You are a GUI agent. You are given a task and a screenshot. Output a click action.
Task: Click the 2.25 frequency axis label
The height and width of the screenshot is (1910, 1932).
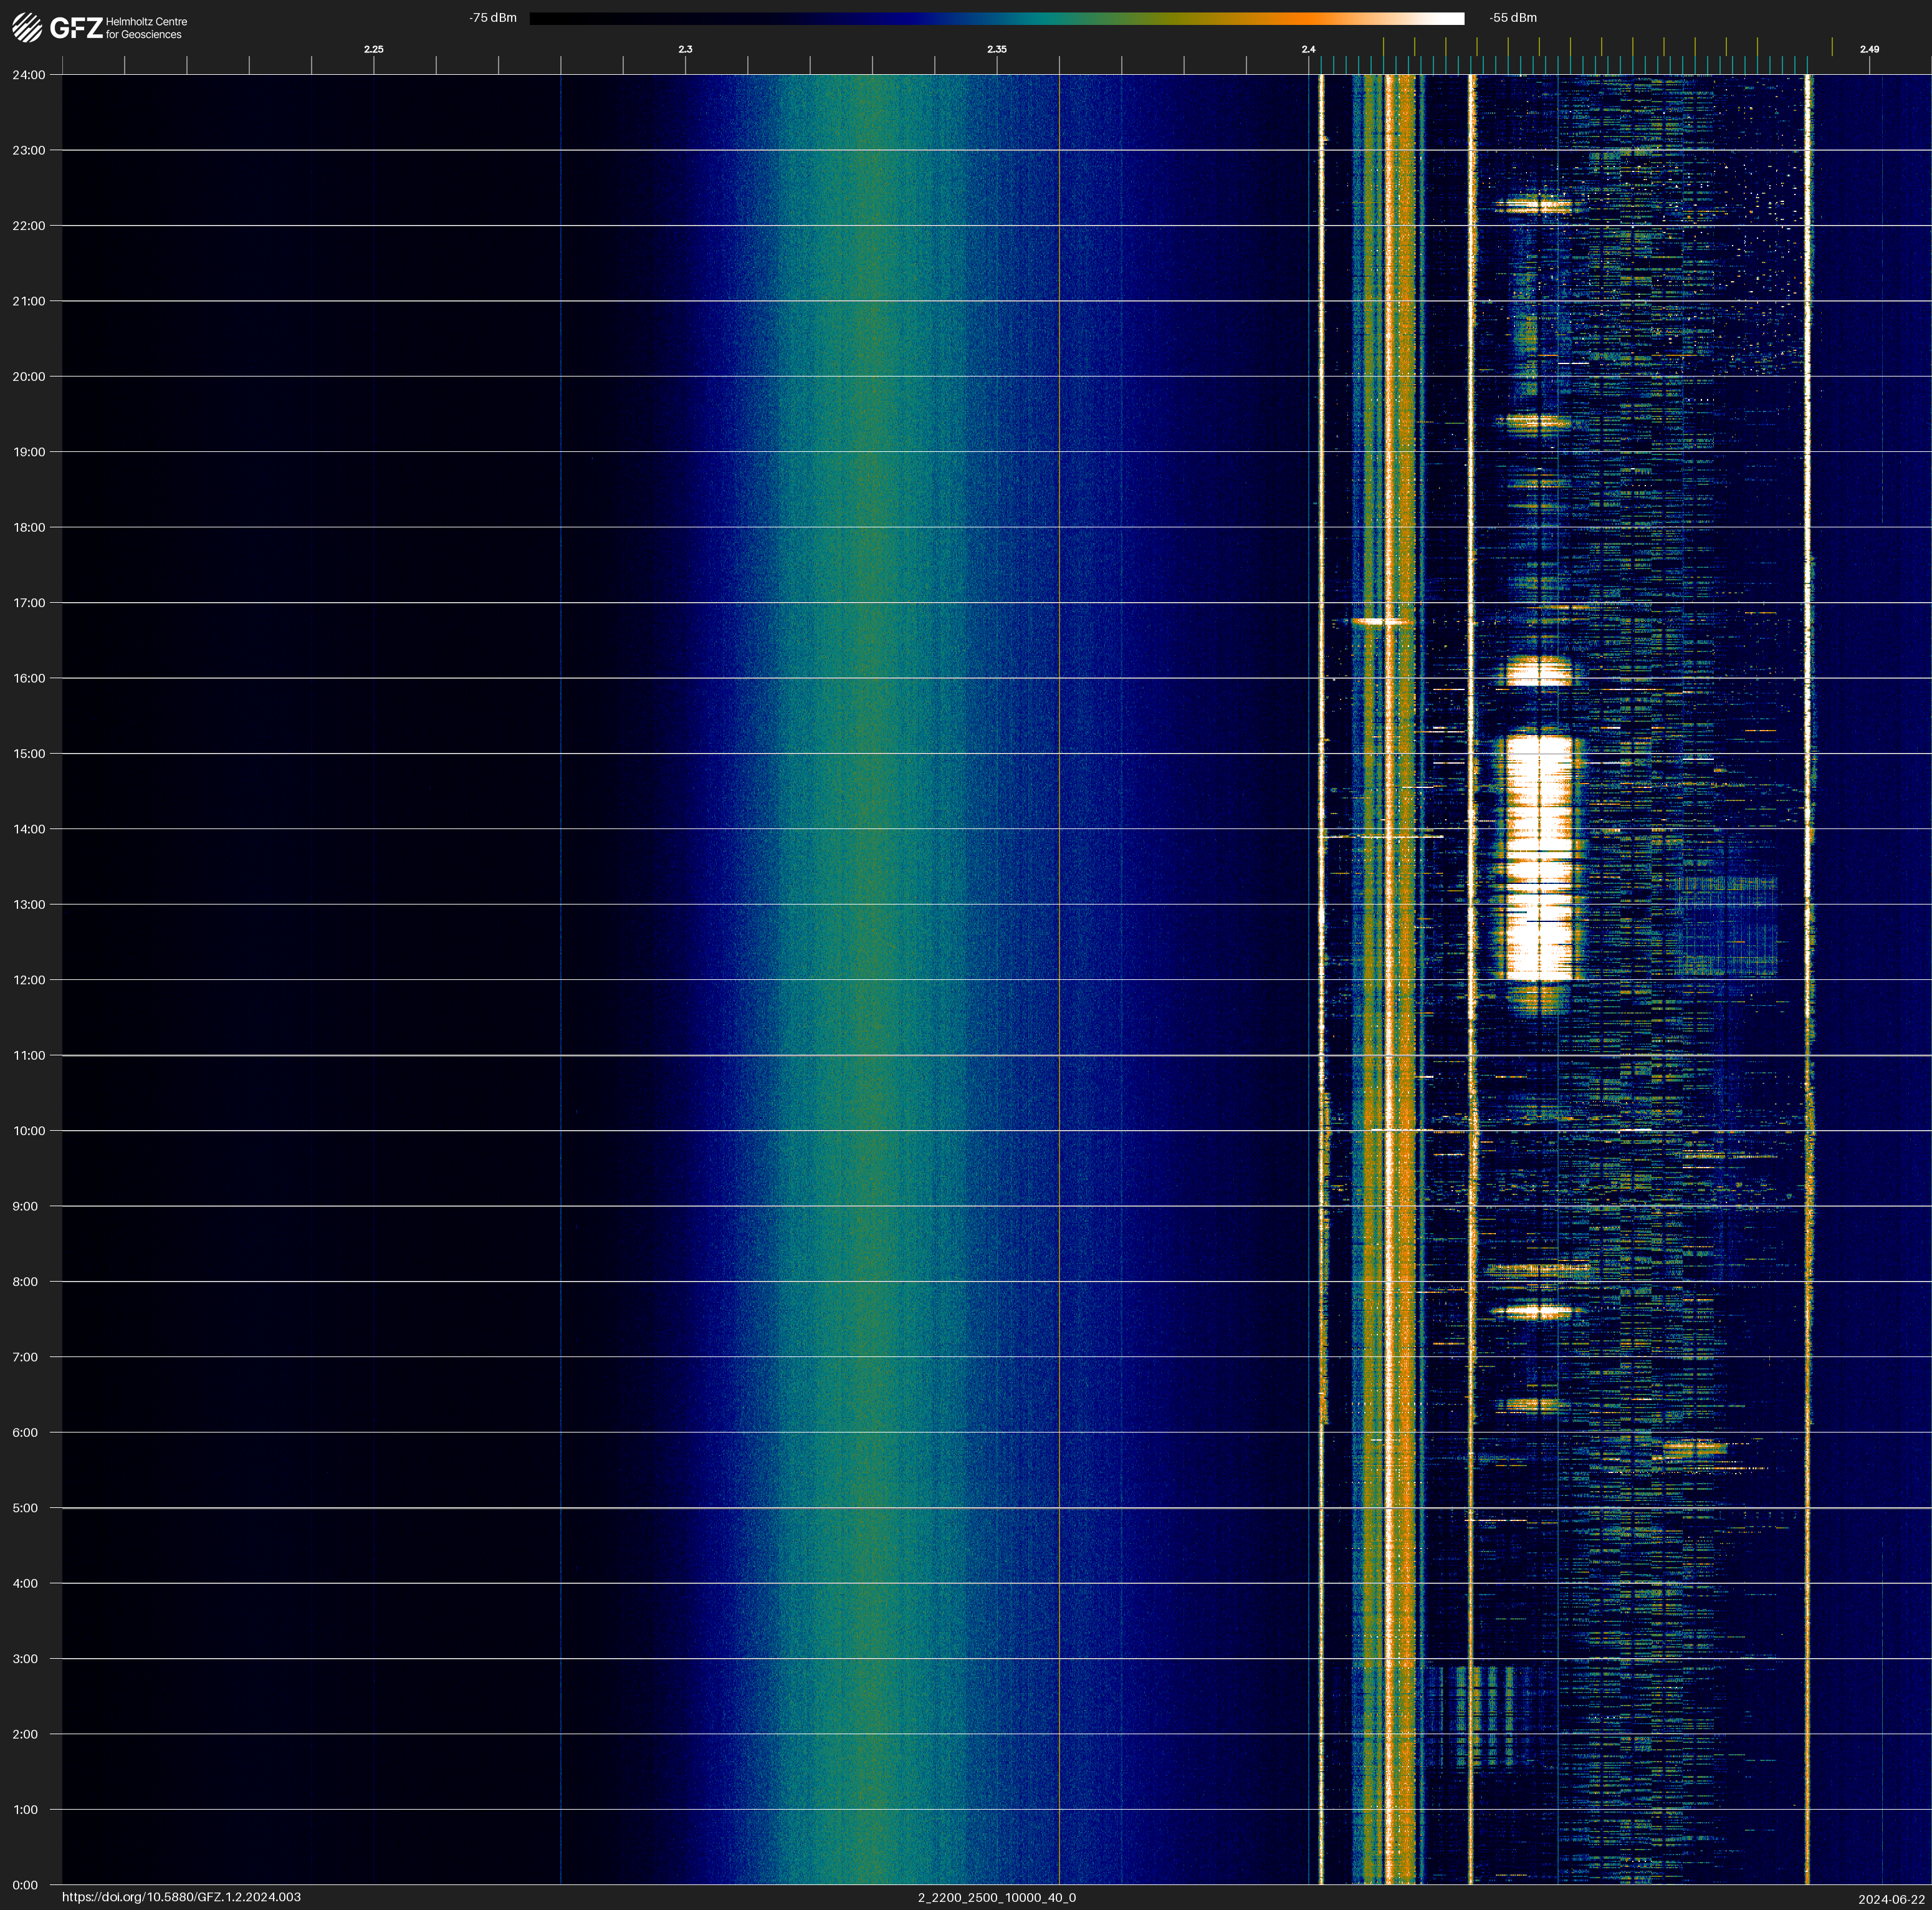(x=373, y=49)
